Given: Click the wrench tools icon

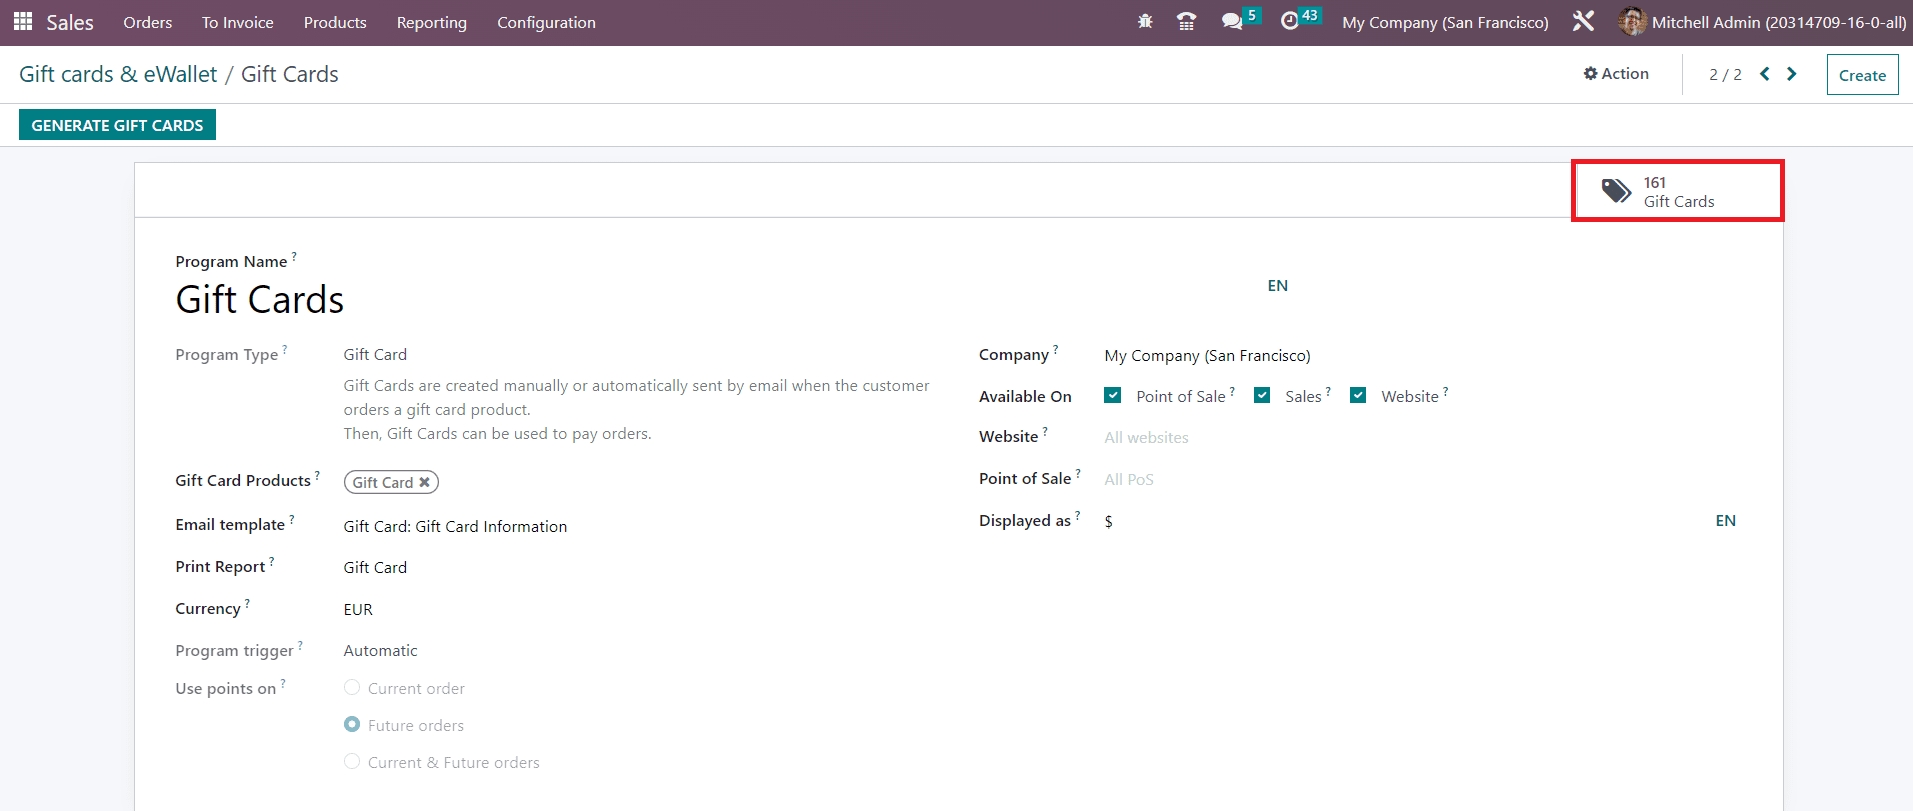Looking at the screenshot, I should click(1583, 22).
